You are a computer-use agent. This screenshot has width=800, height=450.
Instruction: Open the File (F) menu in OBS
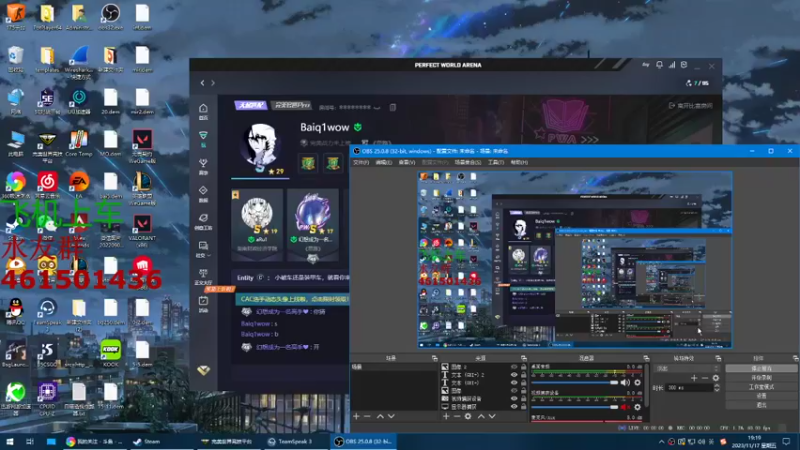[x=360, y=162]
